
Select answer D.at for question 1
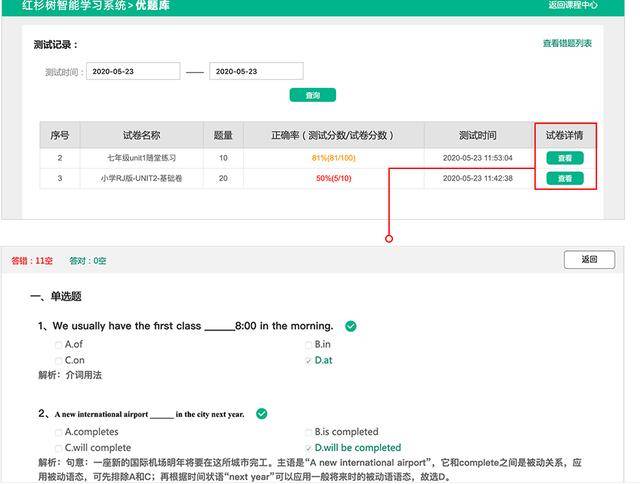click(309, 360)
